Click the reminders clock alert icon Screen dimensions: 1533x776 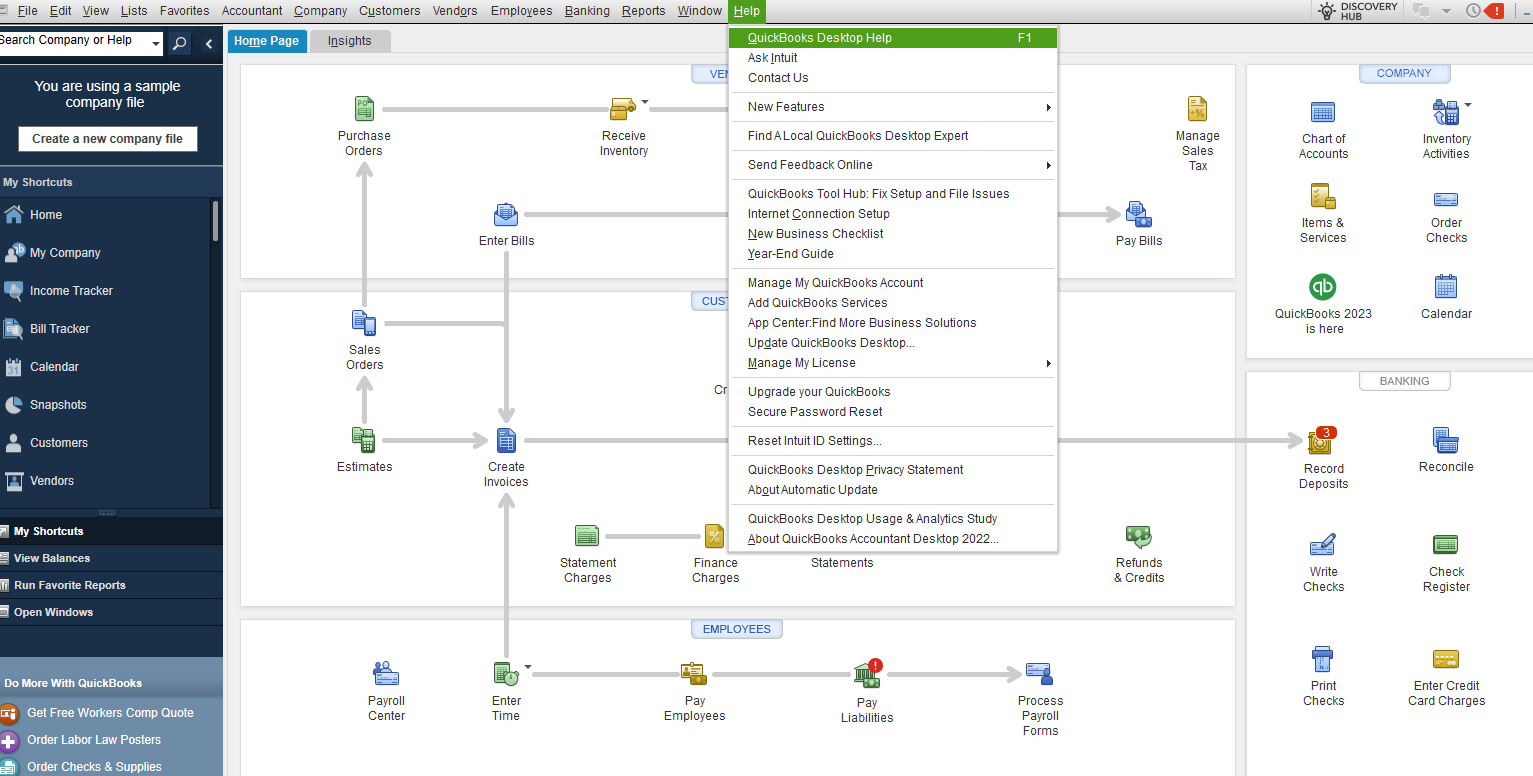pyautogui.click(x=1484, y=11)
